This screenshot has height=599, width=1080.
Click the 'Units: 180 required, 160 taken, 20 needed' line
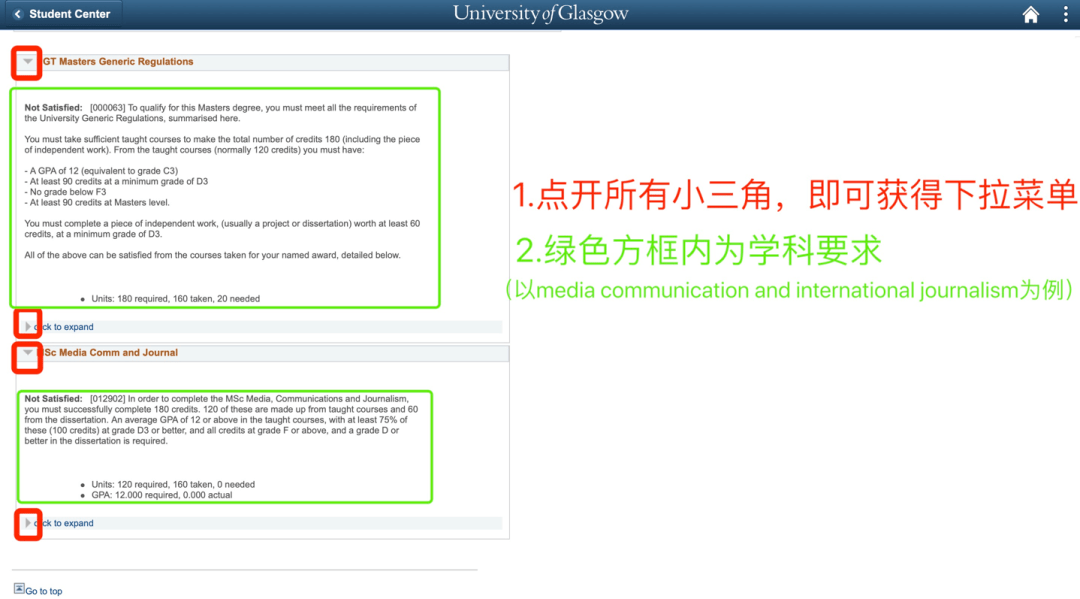(x=175, y=299)
